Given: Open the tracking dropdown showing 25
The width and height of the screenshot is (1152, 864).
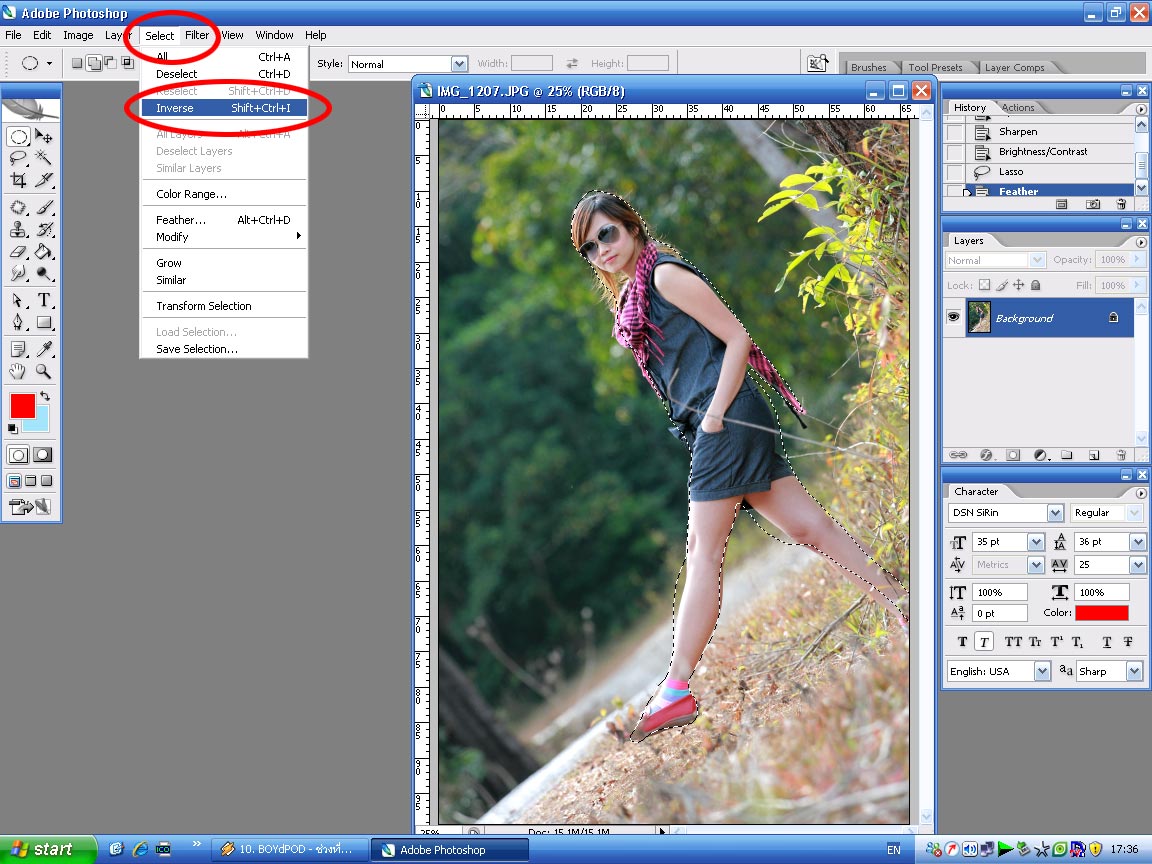Looking at the screenshot, I should click(x=1137, y=565).
